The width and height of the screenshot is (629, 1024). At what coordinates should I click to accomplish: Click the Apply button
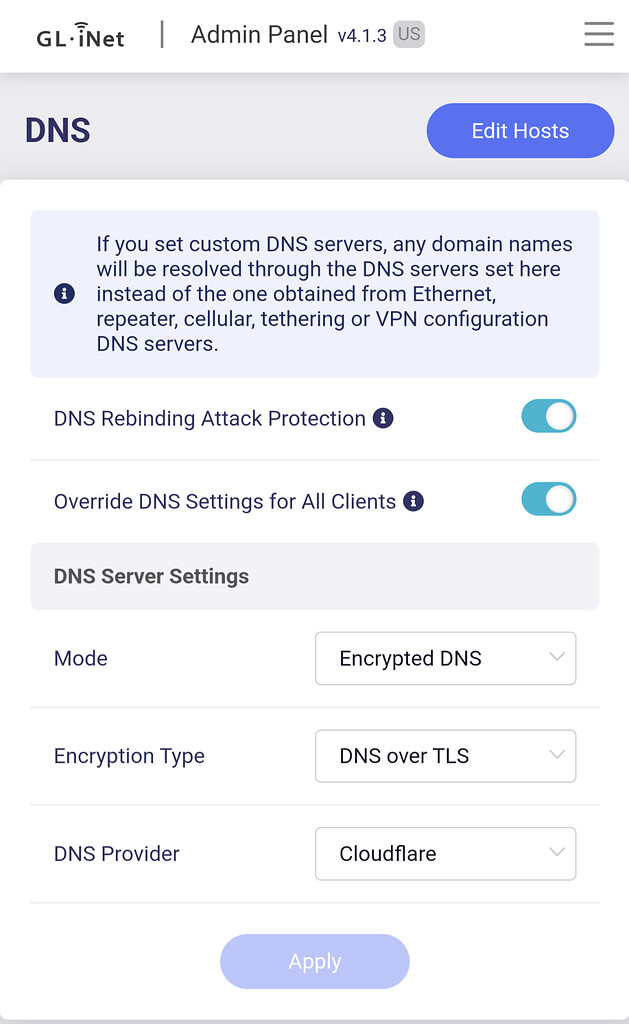click(x=315, y=961)
